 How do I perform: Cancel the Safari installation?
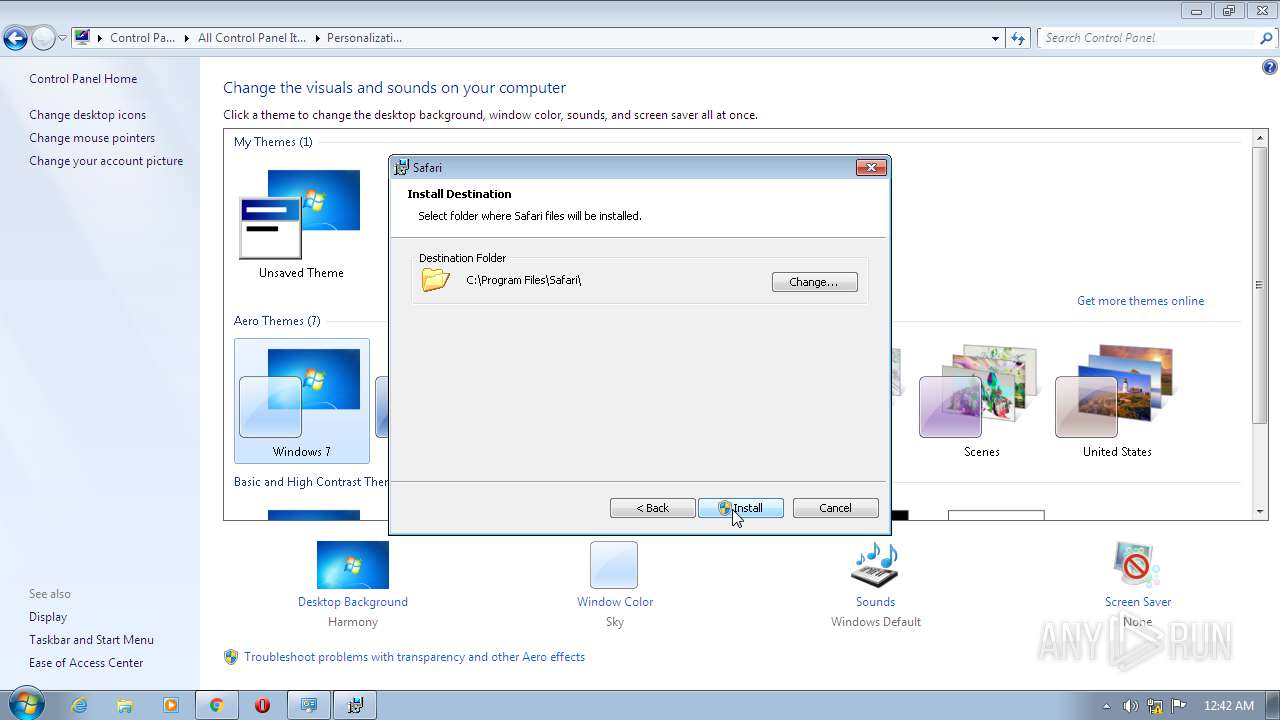pyautogui.click(x=836, y=508)
